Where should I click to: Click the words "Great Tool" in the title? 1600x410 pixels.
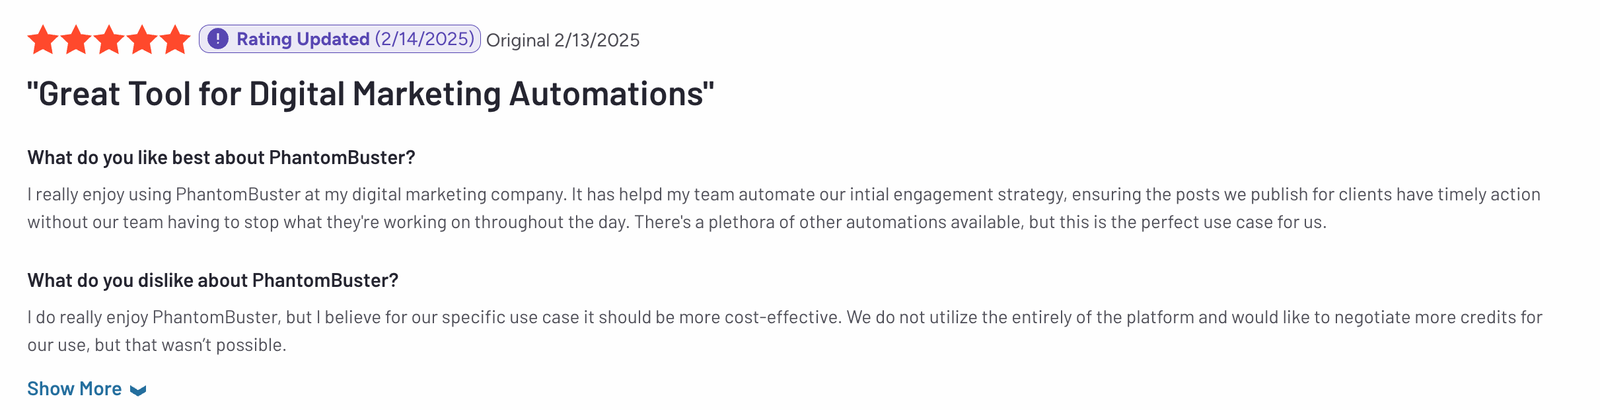tap(112, 94)
